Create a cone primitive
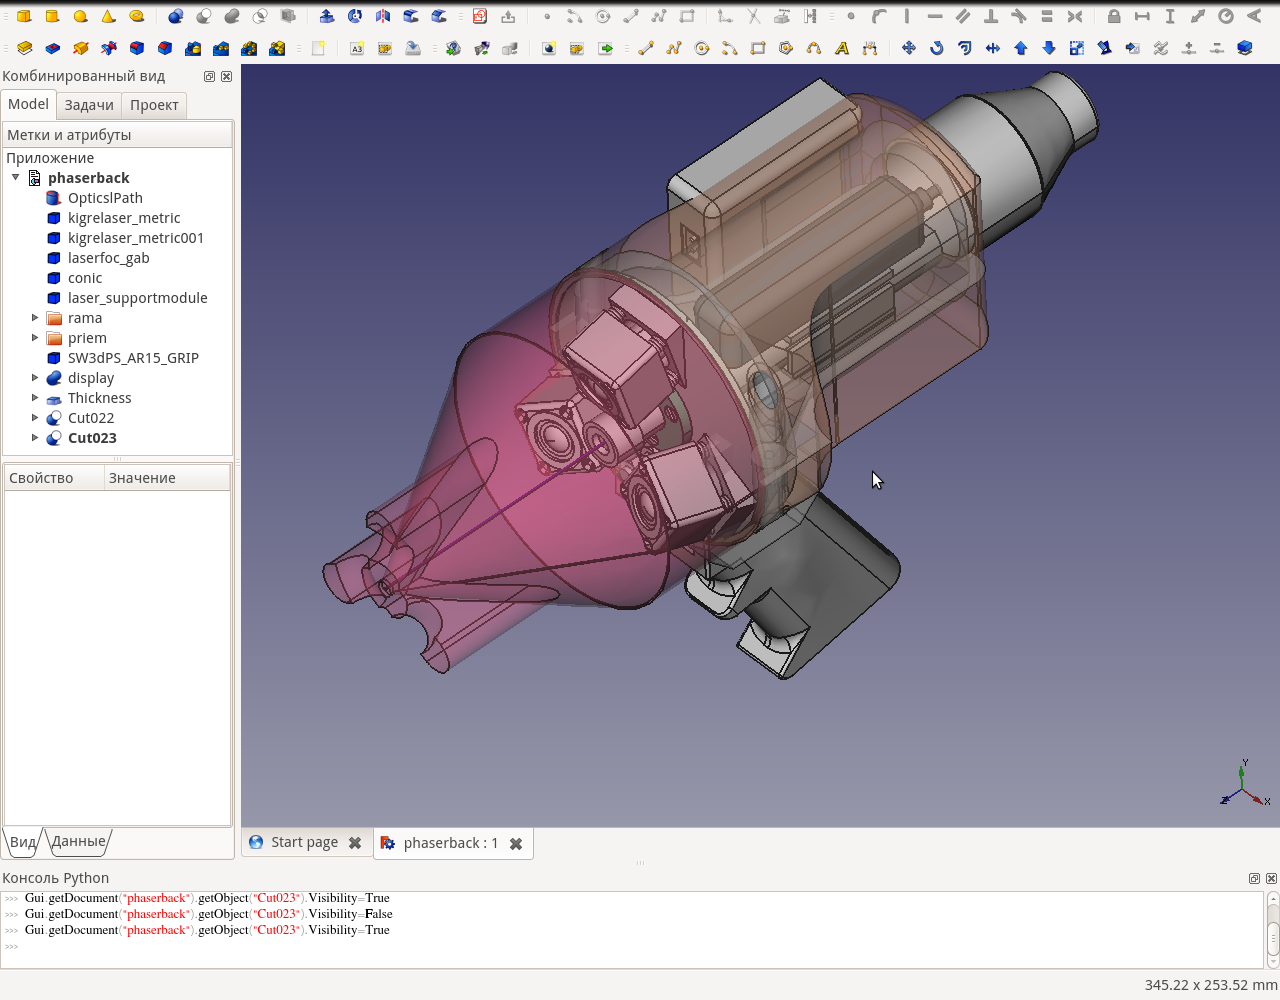 tap(107, 15)
